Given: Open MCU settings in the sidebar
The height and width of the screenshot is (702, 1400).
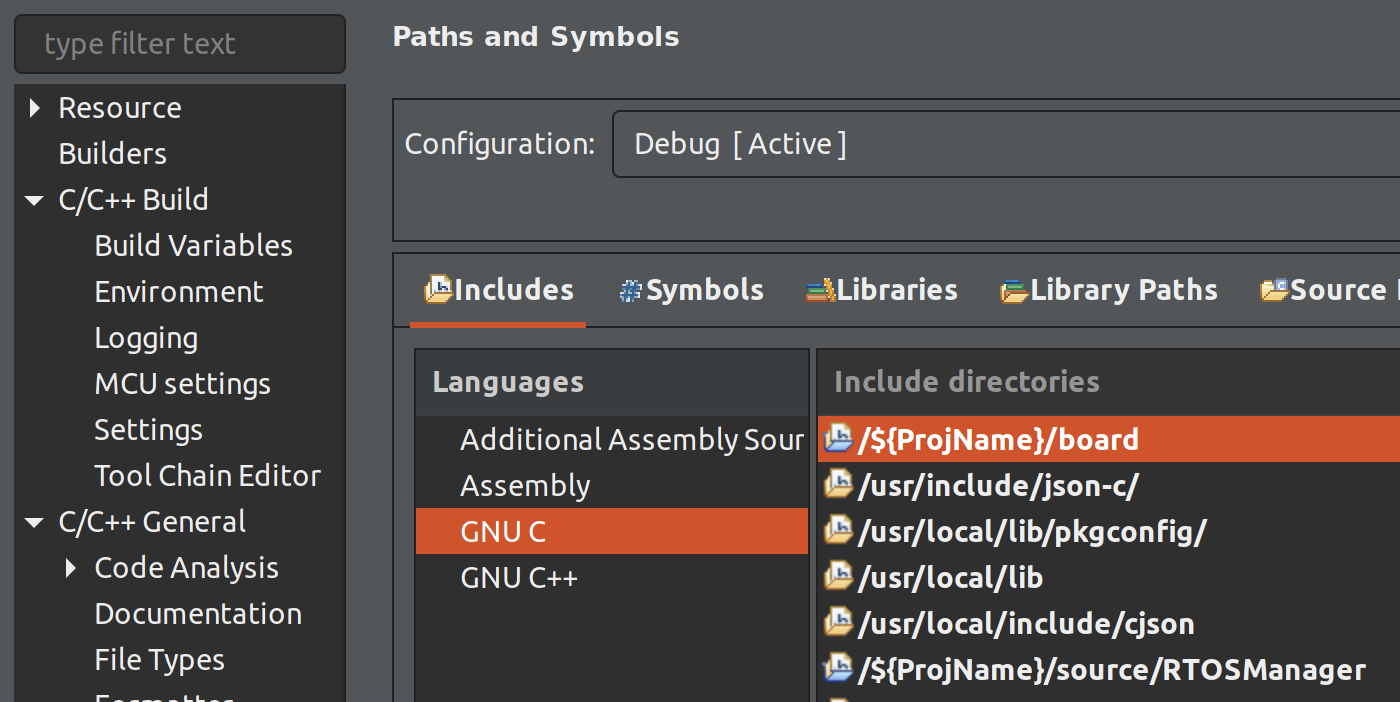Looking at the screenshot, I should (182, 384).
